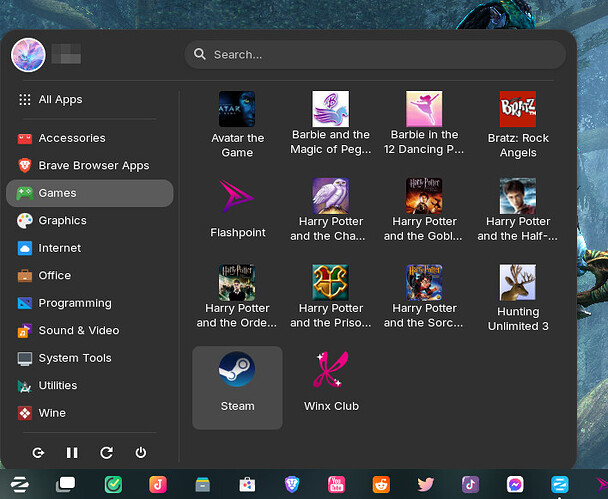Screen dimensions: 608x499
Task: Open Barbie in the 12 Dancing Princesses
Action: (424, 125)
